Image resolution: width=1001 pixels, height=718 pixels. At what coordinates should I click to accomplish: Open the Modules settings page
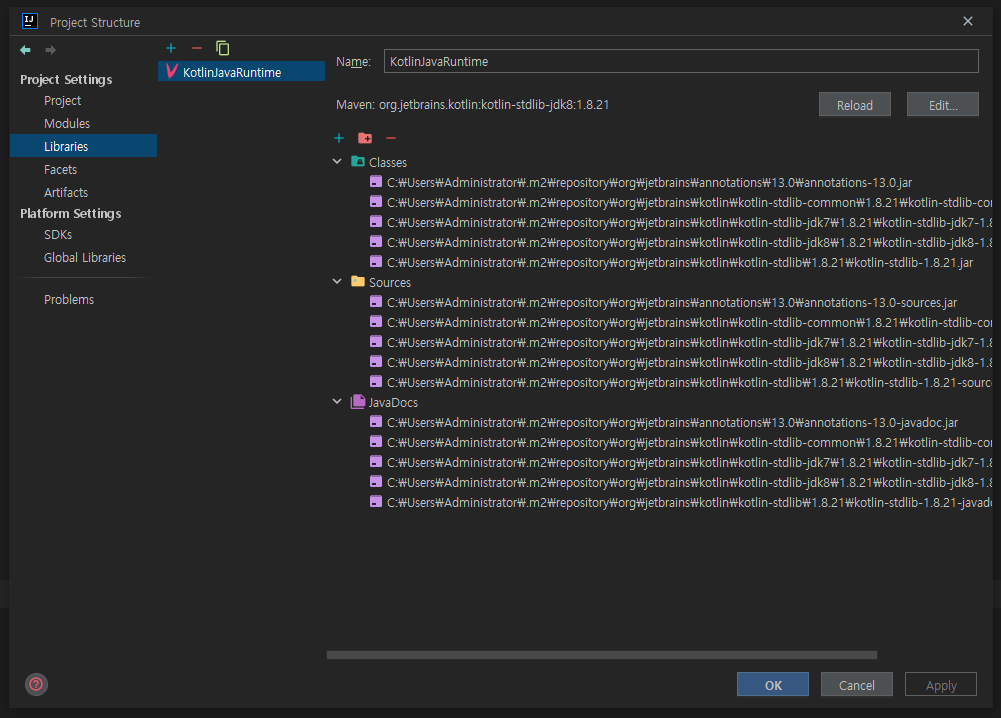point(67,123)
